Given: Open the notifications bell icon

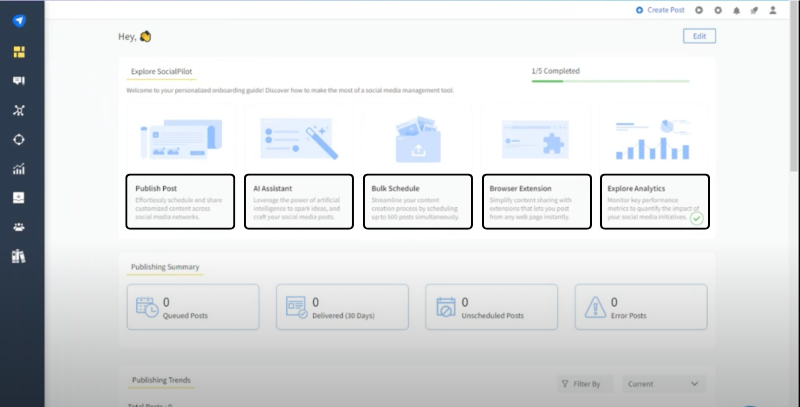Looking at the screenshot, I should pos(736,10).
